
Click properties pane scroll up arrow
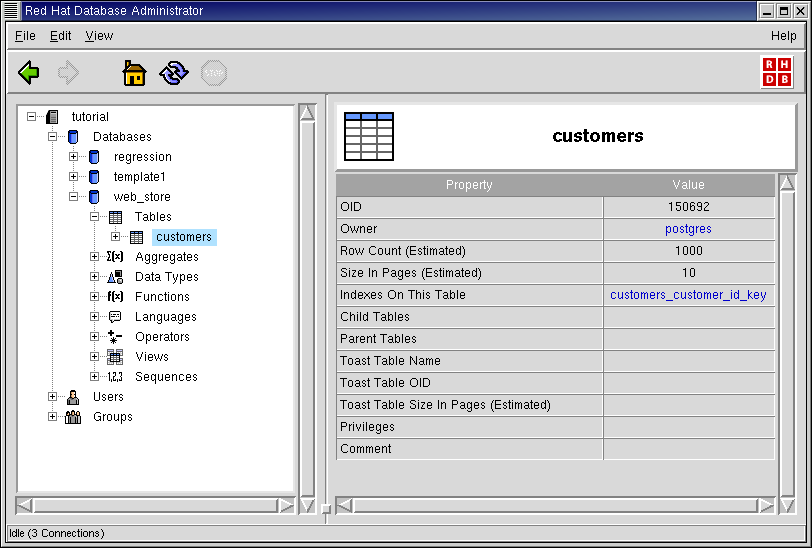[x=787, y=183]
